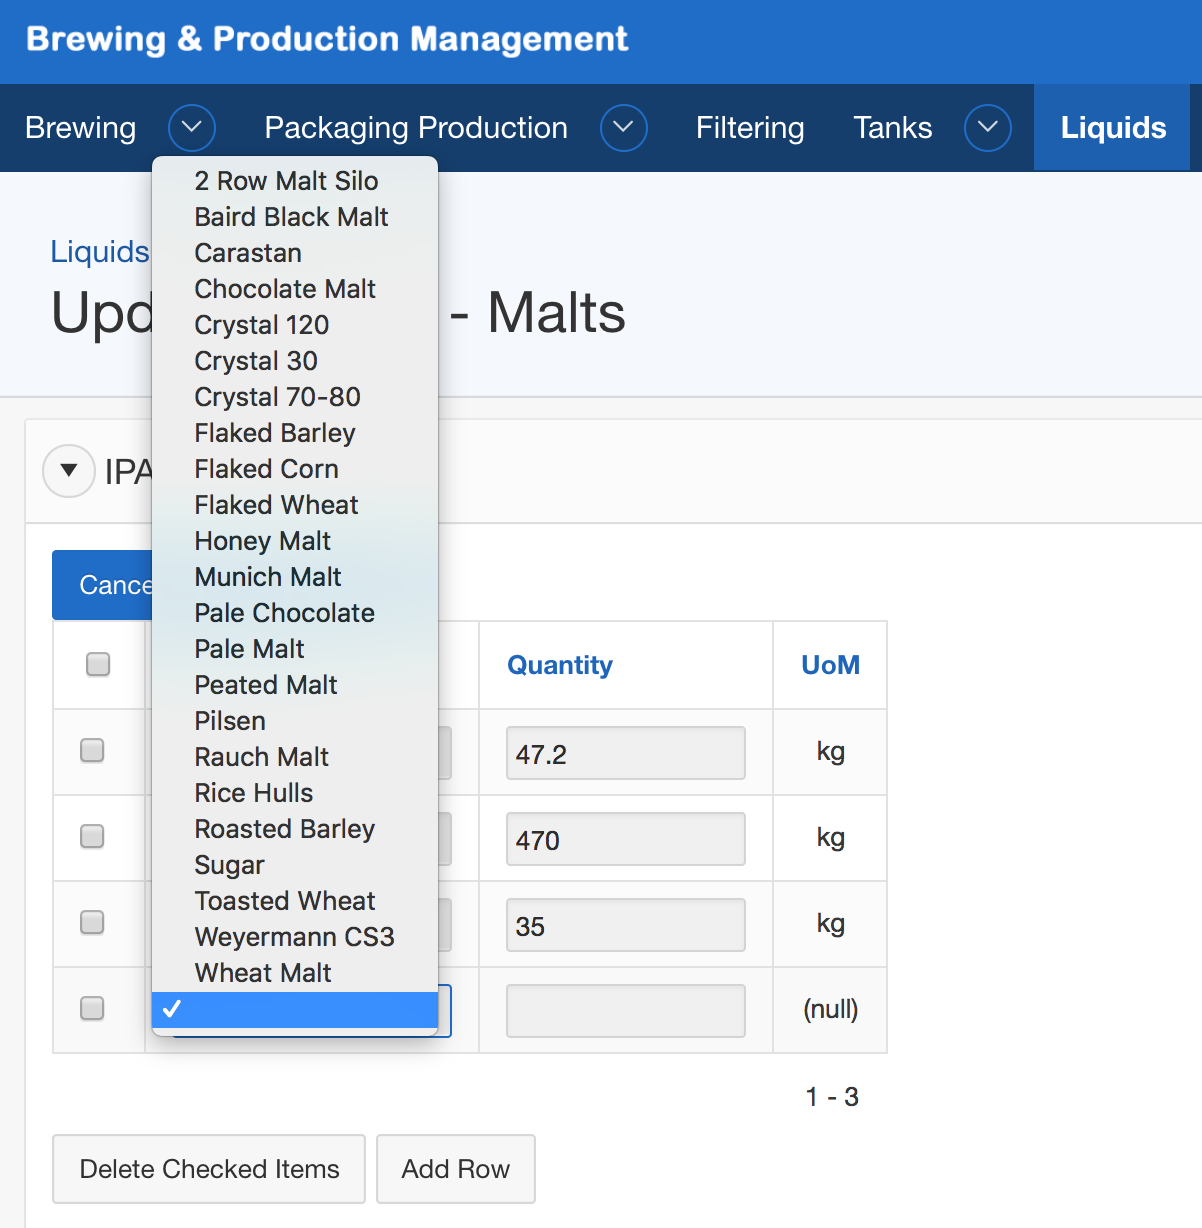The height and width of the screenshot is (1228, 1202).
Task: Click the UoM column header
Action: point(830,665)
